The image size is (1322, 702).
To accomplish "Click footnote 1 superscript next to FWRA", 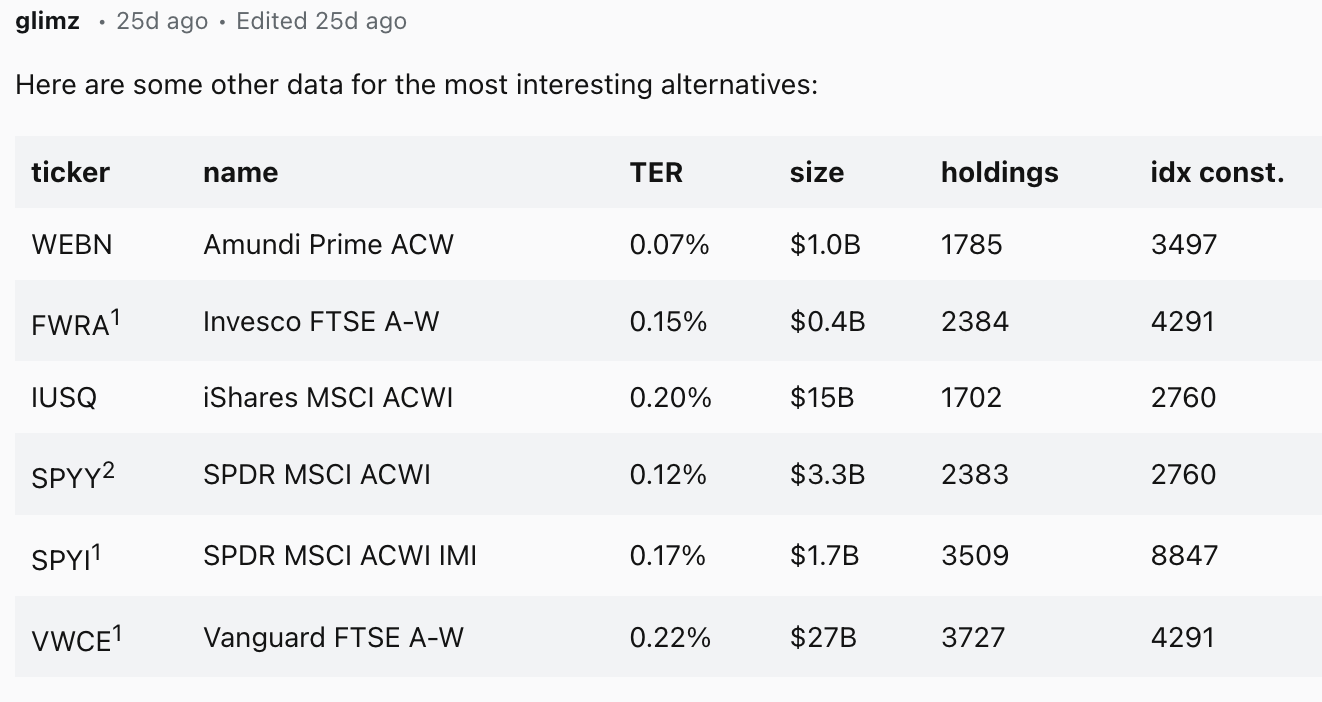I will pos(115,316).
